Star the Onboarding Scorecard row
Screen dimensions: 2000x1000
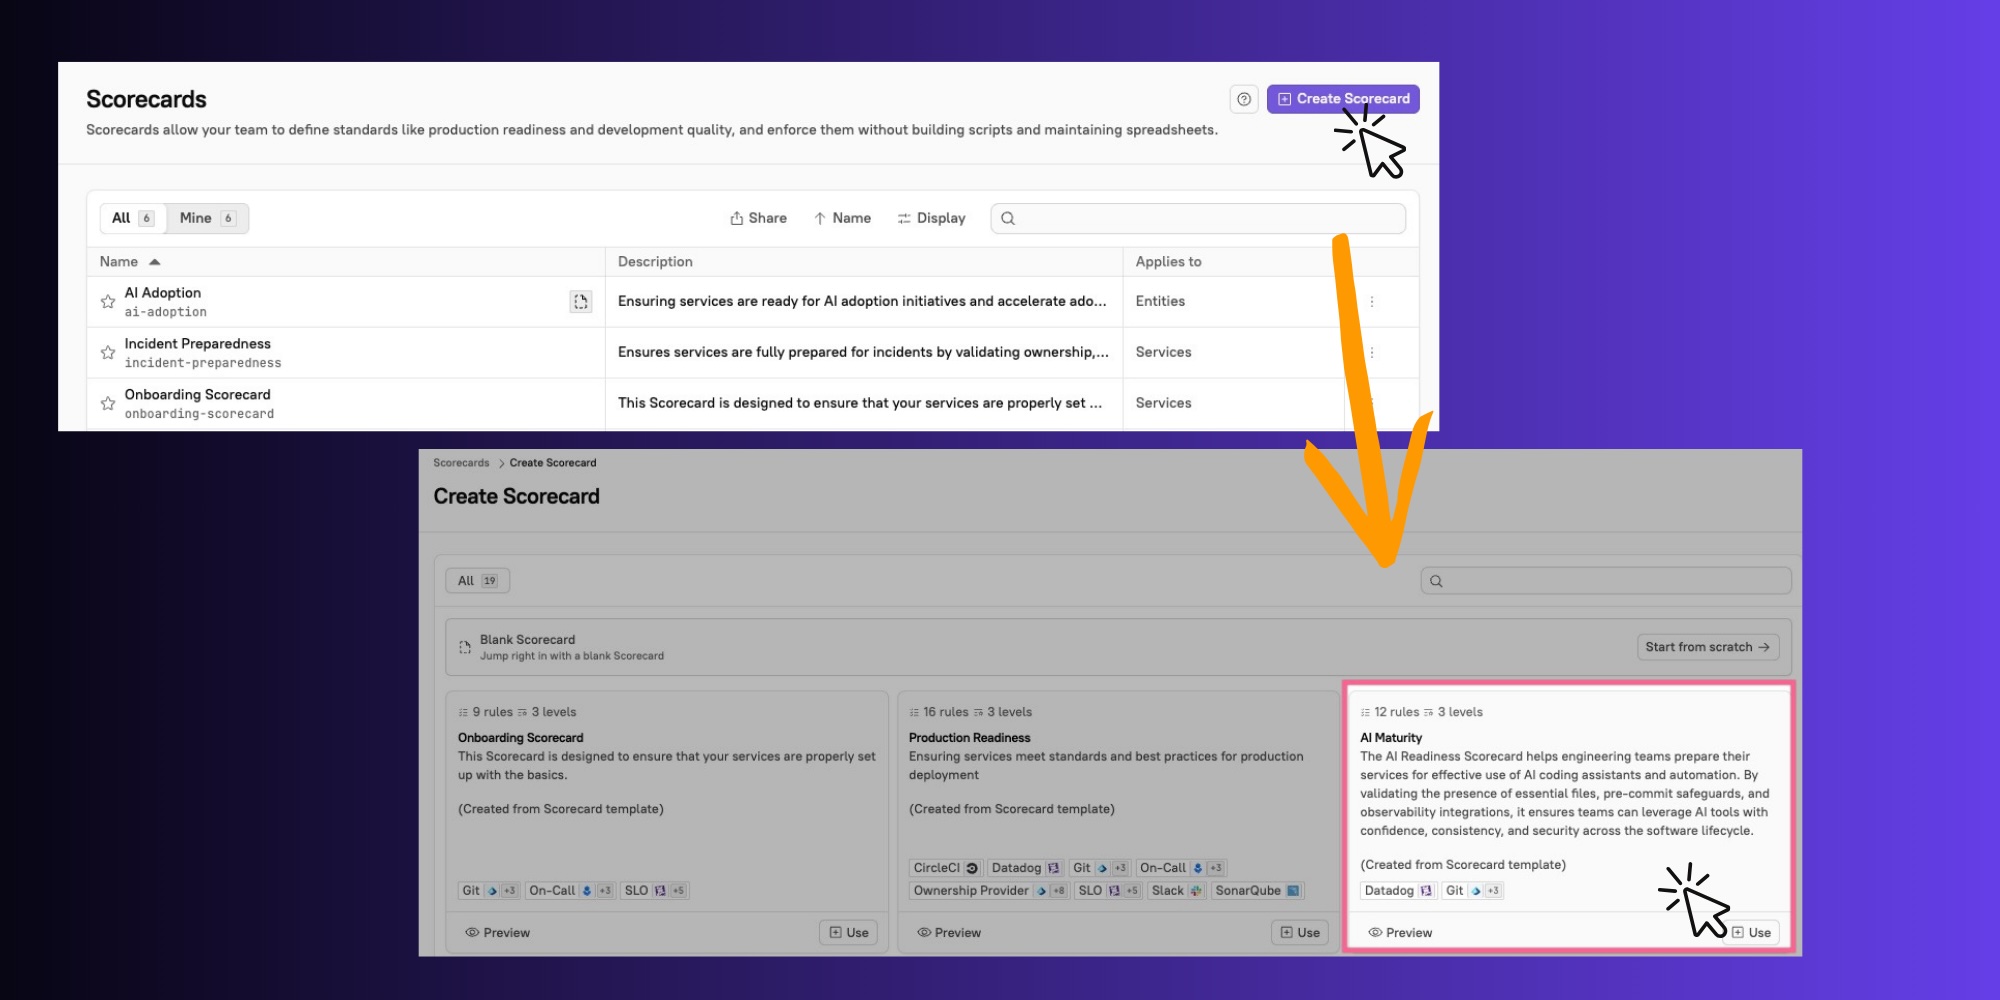[x=108, y=404]
